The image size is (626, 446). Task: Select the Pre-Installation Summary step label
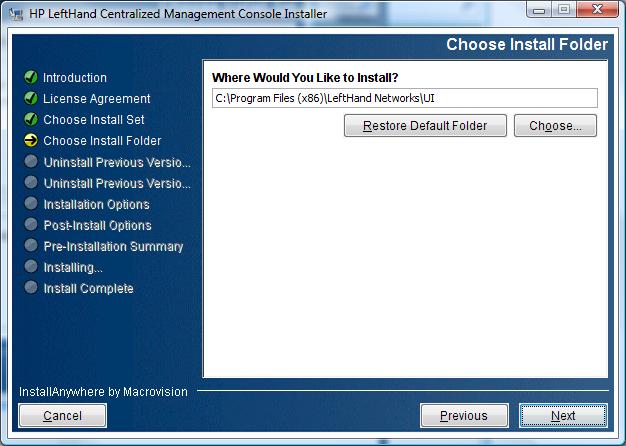113,246
